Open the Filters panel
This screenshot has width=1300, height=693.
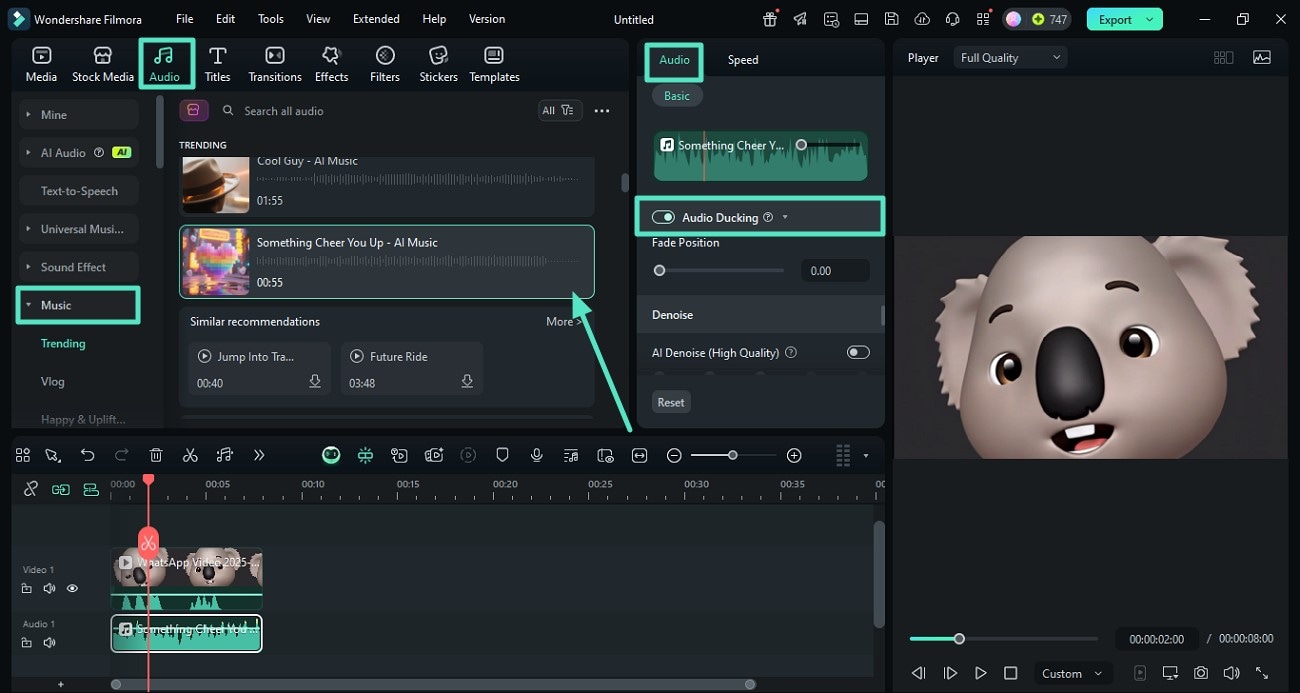pyautogui.click(x=385, y=64)
